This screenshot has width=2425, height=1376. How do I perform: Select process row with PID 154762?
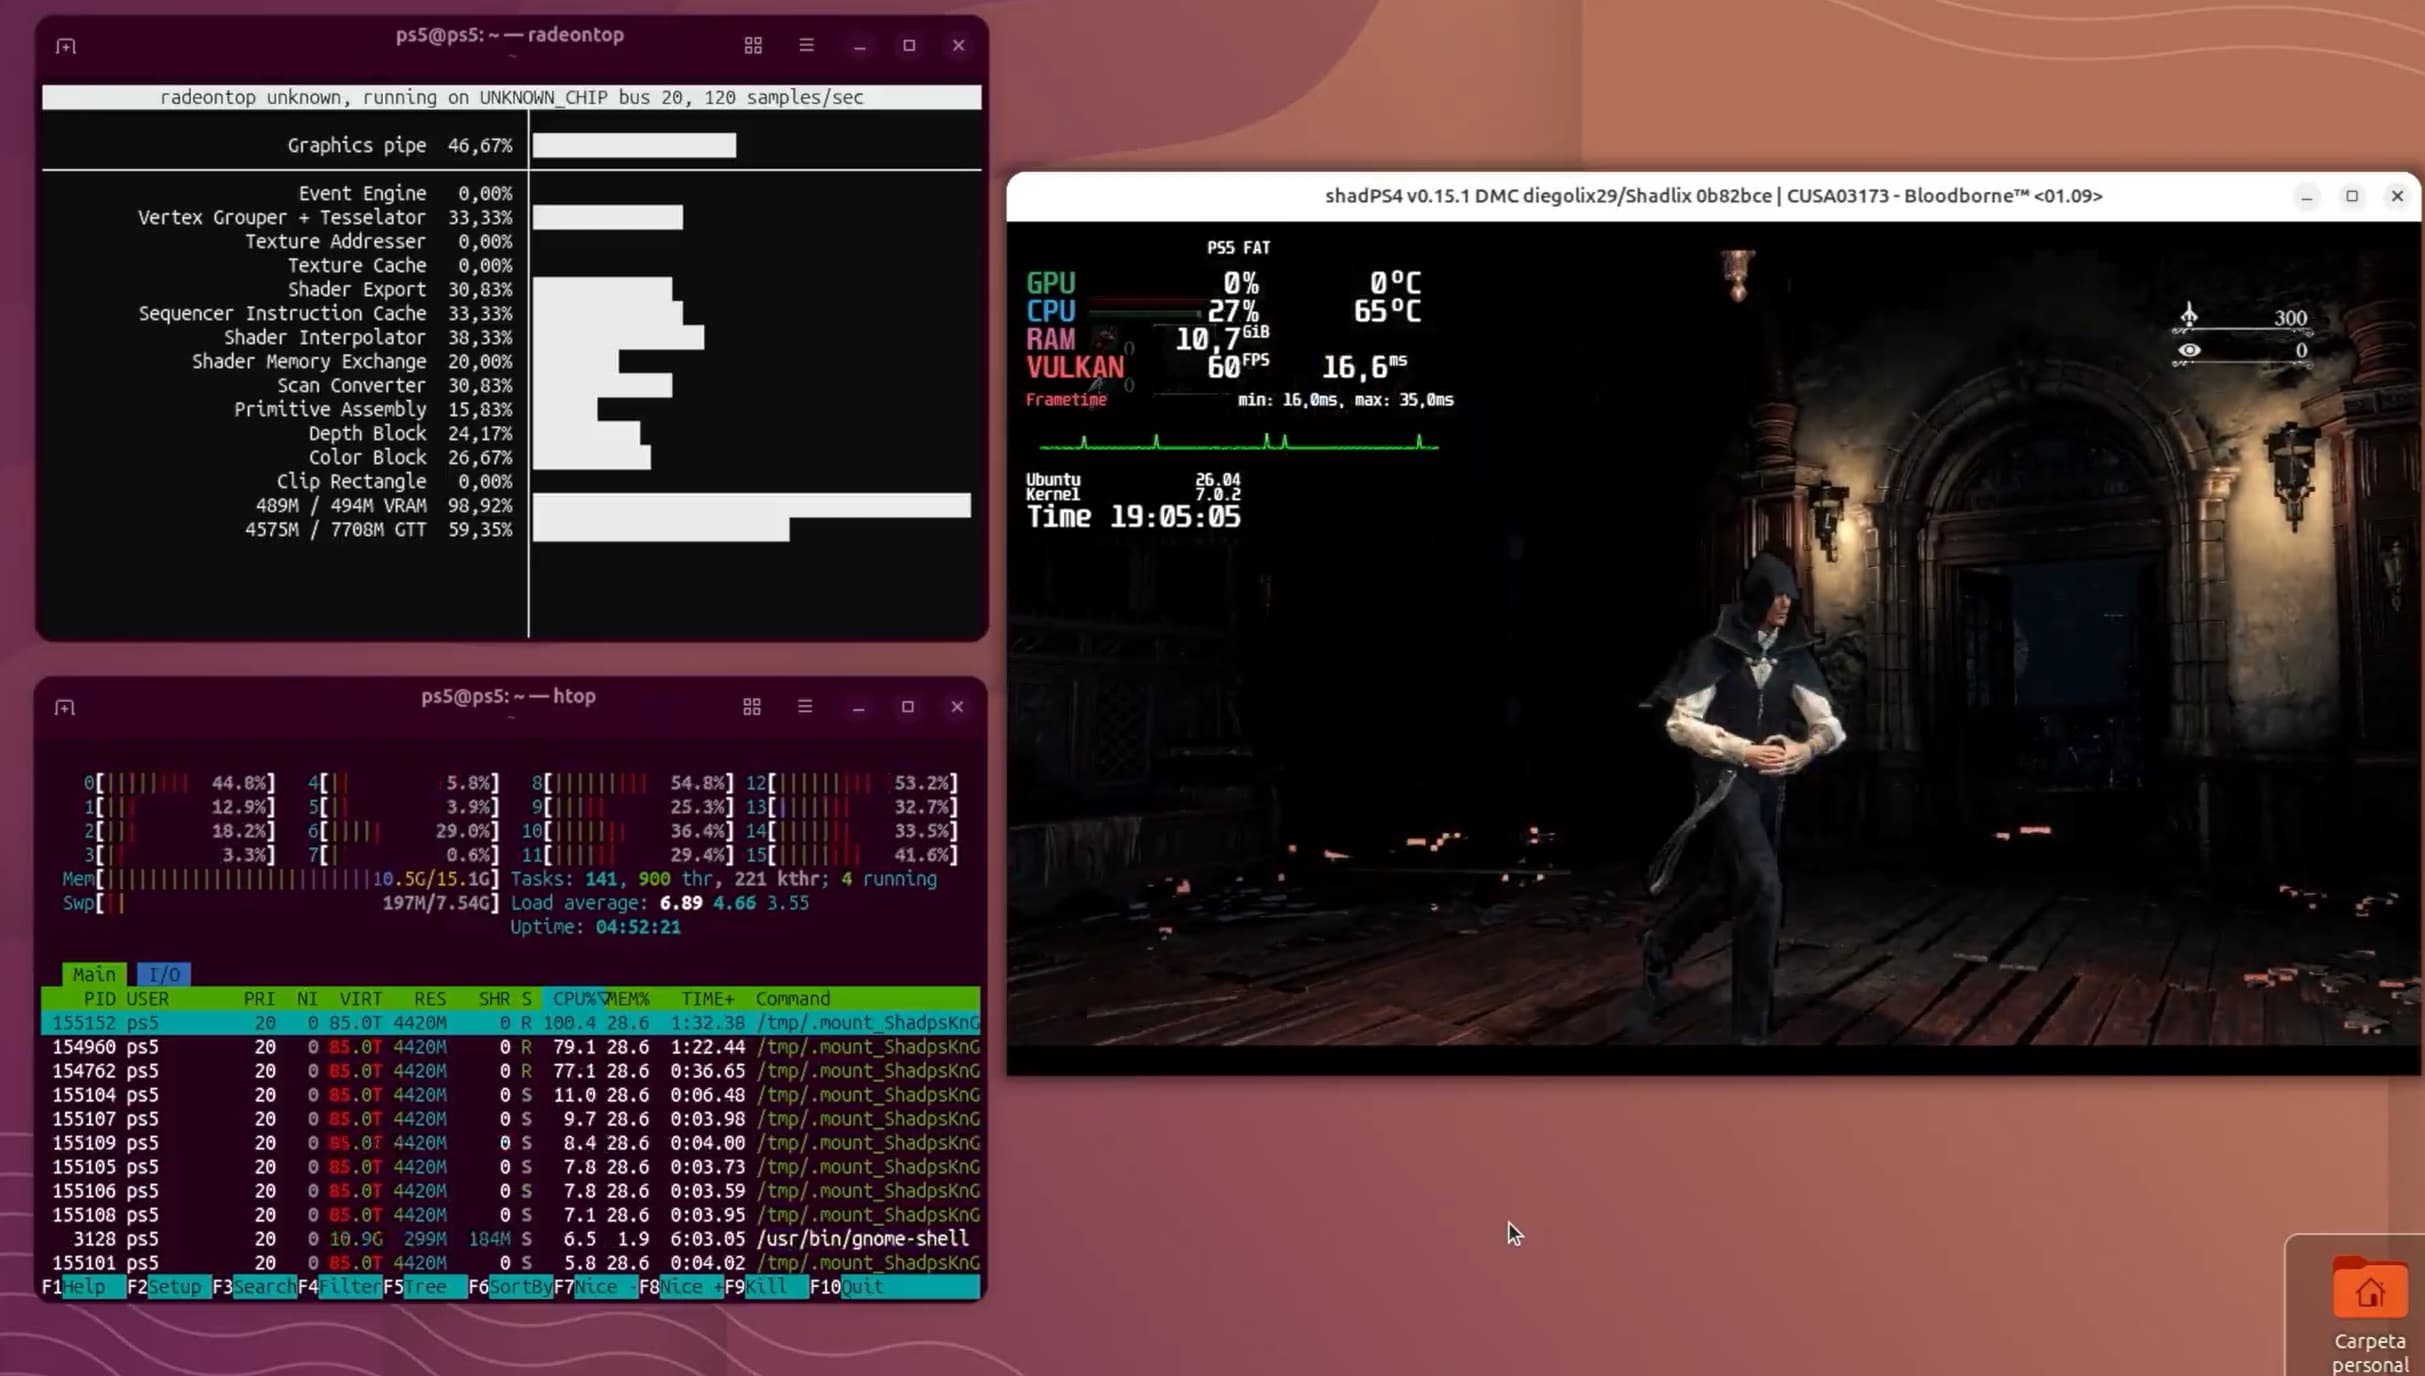[x=511, y=1070]
